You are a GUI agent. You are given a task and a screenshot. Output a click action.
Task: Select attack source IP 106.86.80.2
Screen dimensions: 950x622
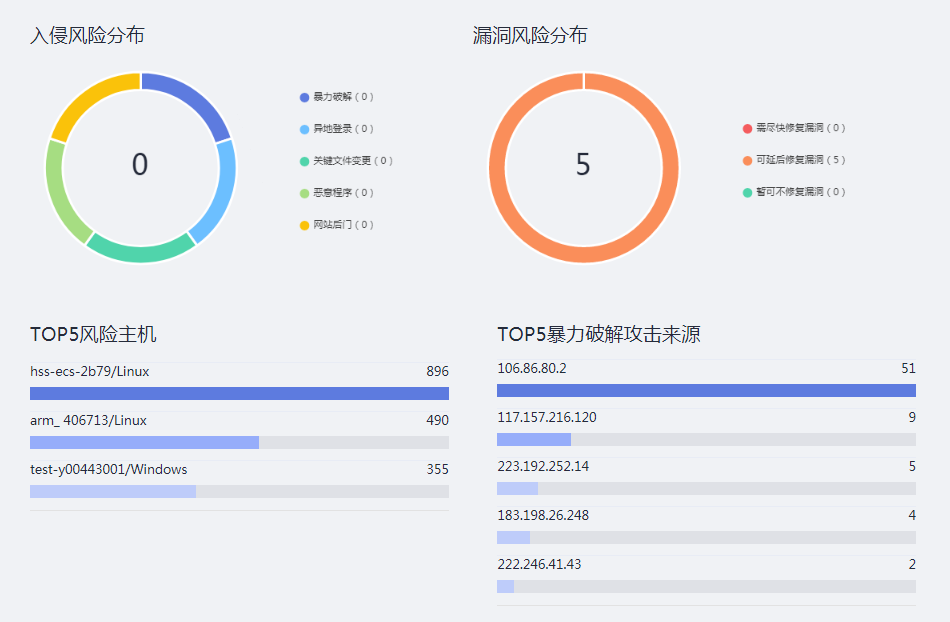[532, 368]
